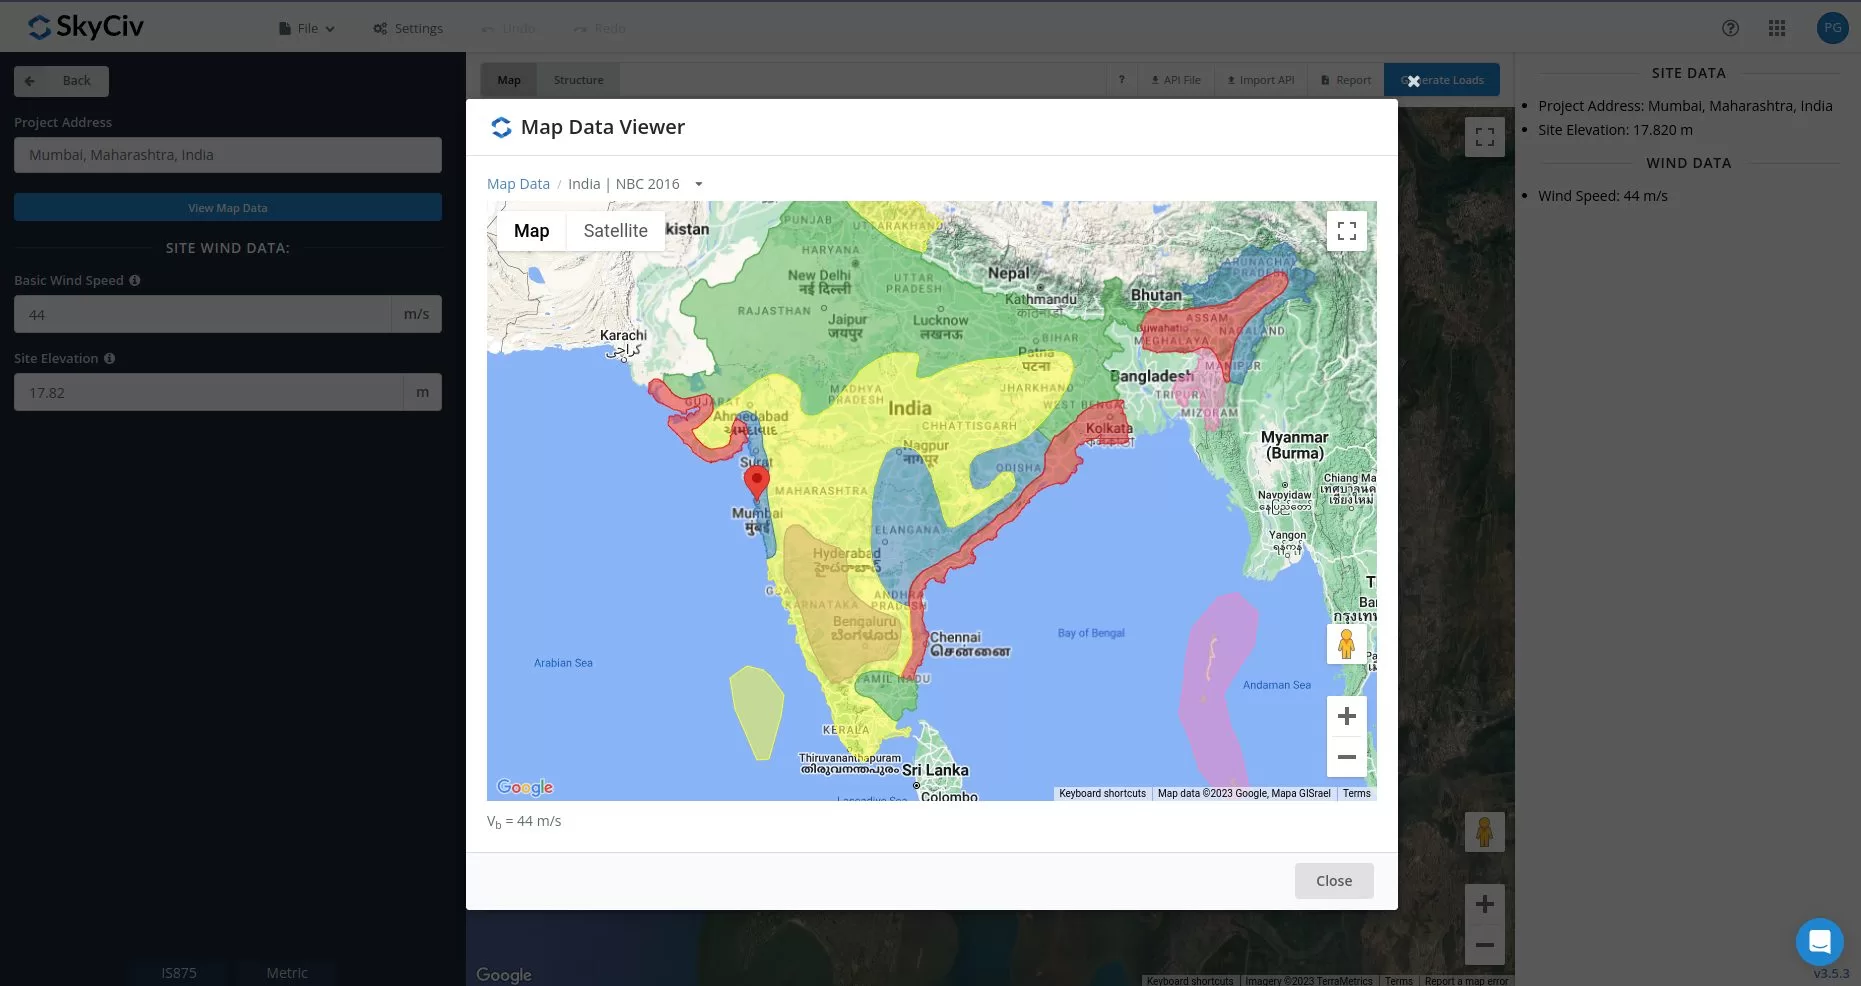Activate Street View pegman on the map
Viewport: 1861px width, 986px height.
point(1346,643)
